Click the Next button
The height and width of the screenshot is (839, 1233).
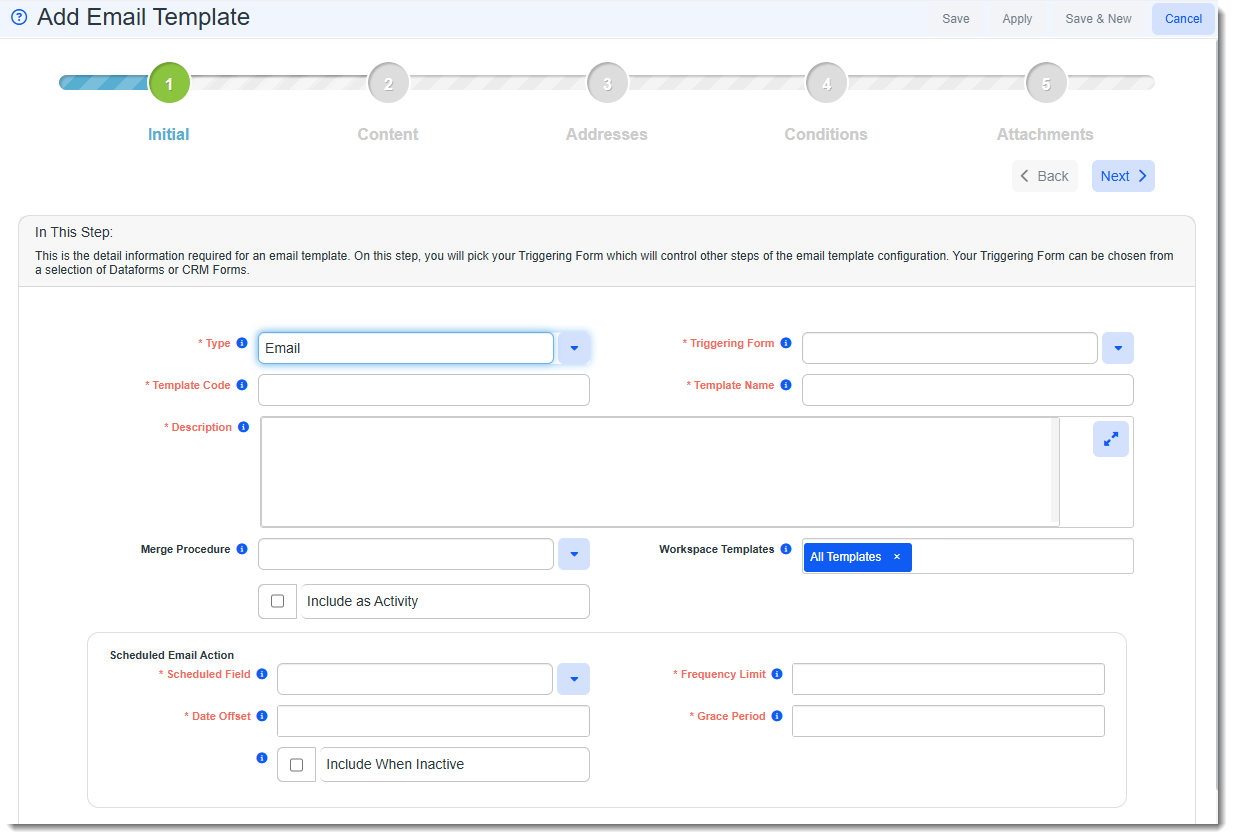(x=1122, y=176)
